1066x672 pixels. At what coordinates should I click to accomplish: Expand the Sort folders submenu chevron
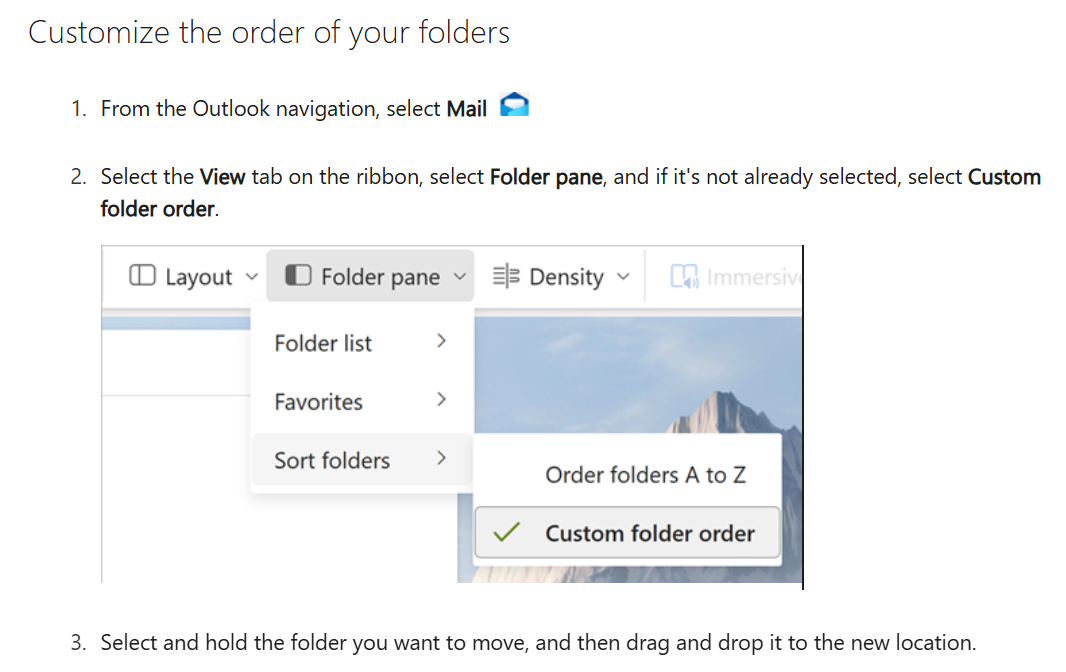click(x=441, y=458)
